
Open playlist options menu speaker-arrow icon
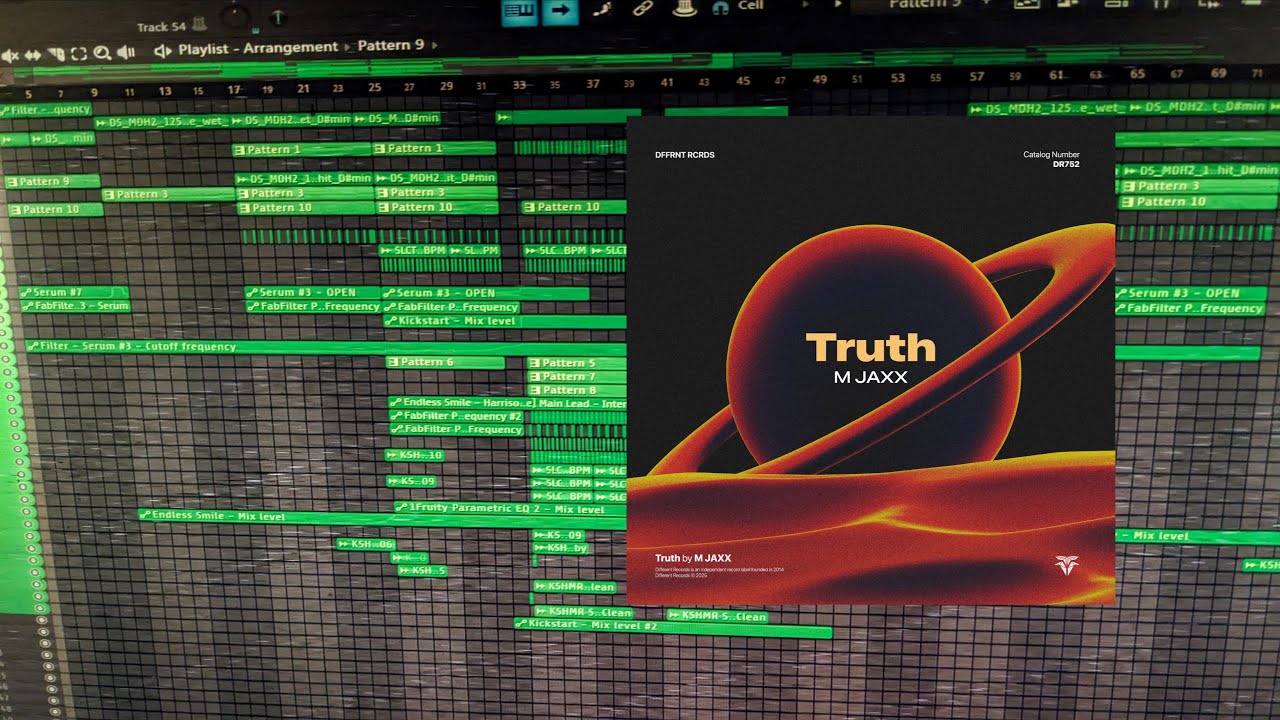(163, 51)
